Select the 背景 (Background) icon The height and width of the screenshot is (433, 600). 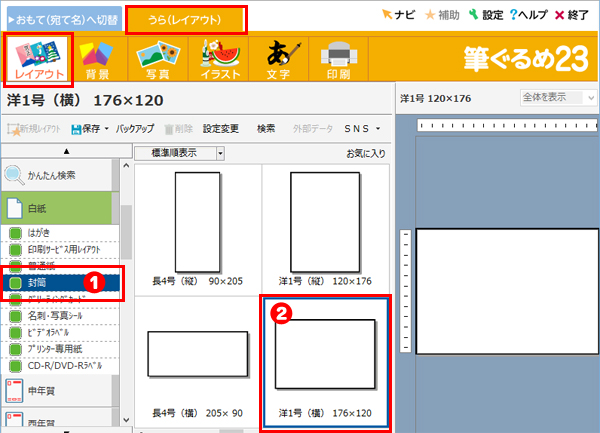click(x=96, y=59)
